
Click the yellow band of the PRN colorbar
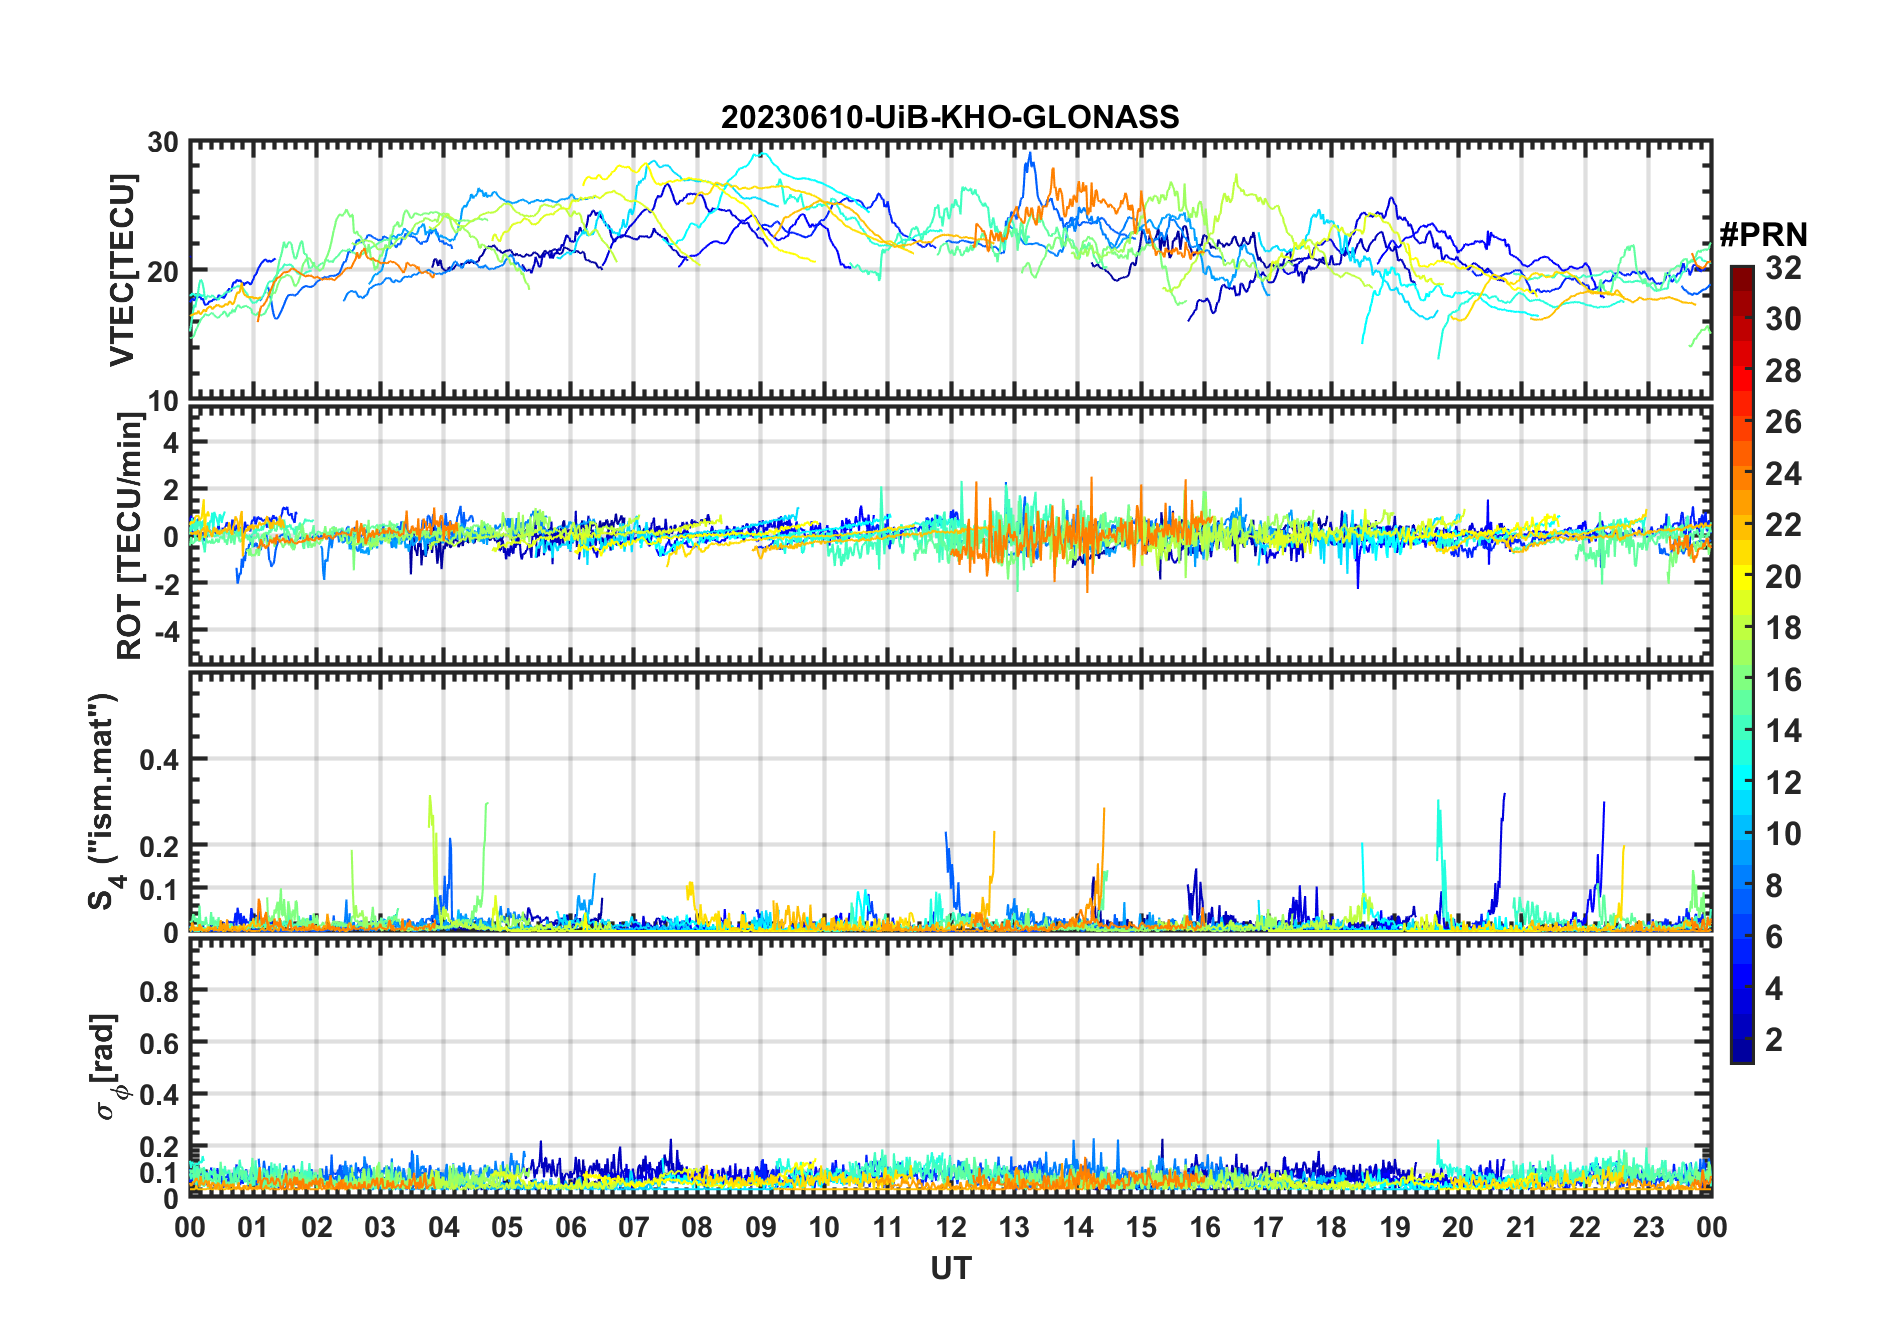click(1742, 577)
